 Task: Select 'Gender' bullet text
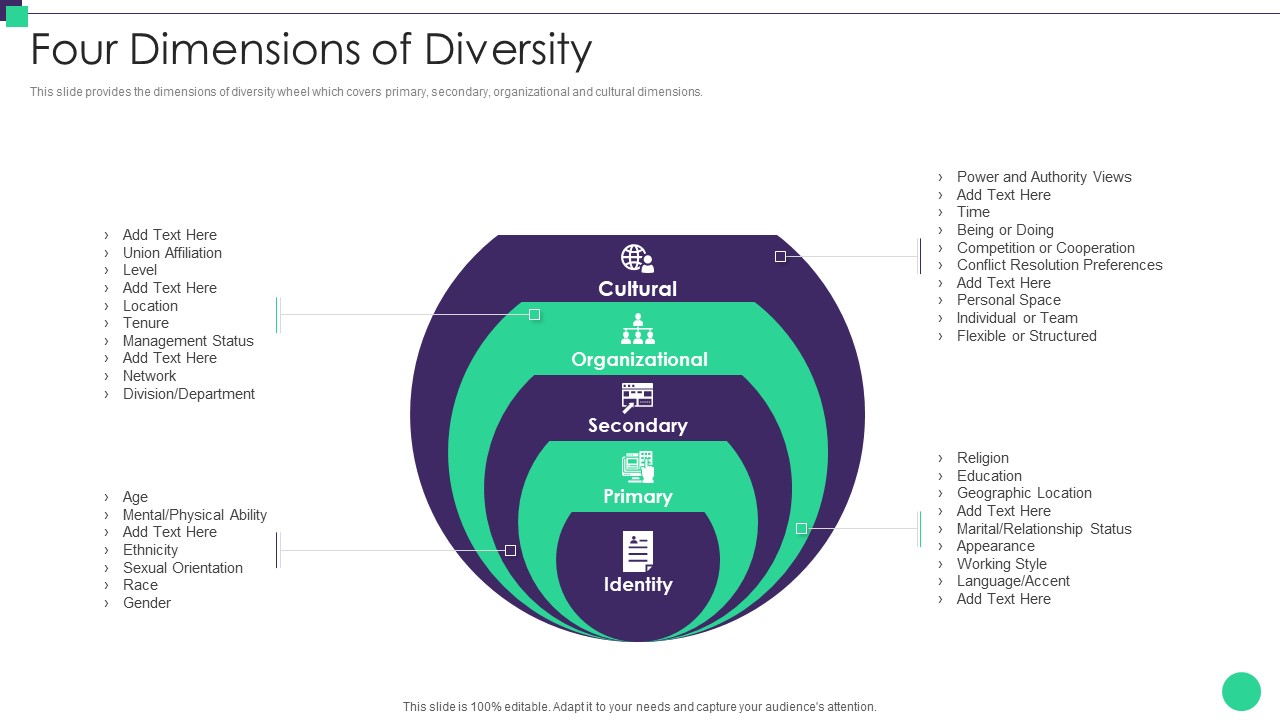point(147,603)
